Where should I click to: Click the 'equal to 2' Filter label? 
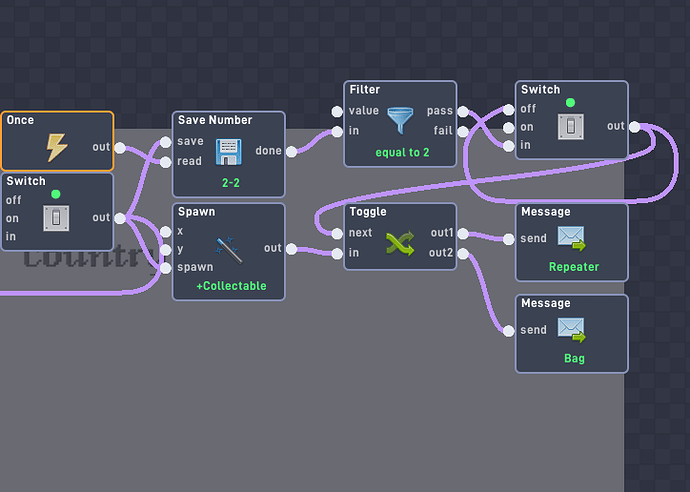pyautogui.click(x=401, y=153)
